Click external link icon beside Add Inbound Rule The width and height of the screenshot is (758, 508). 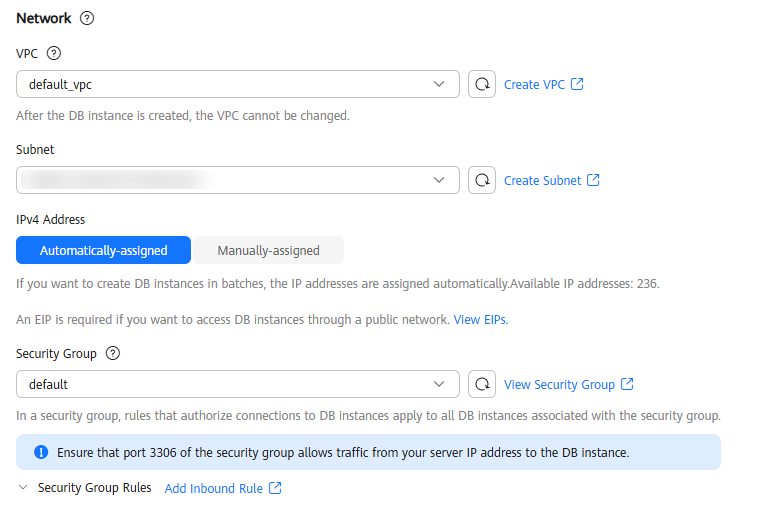tap(275, 488)
